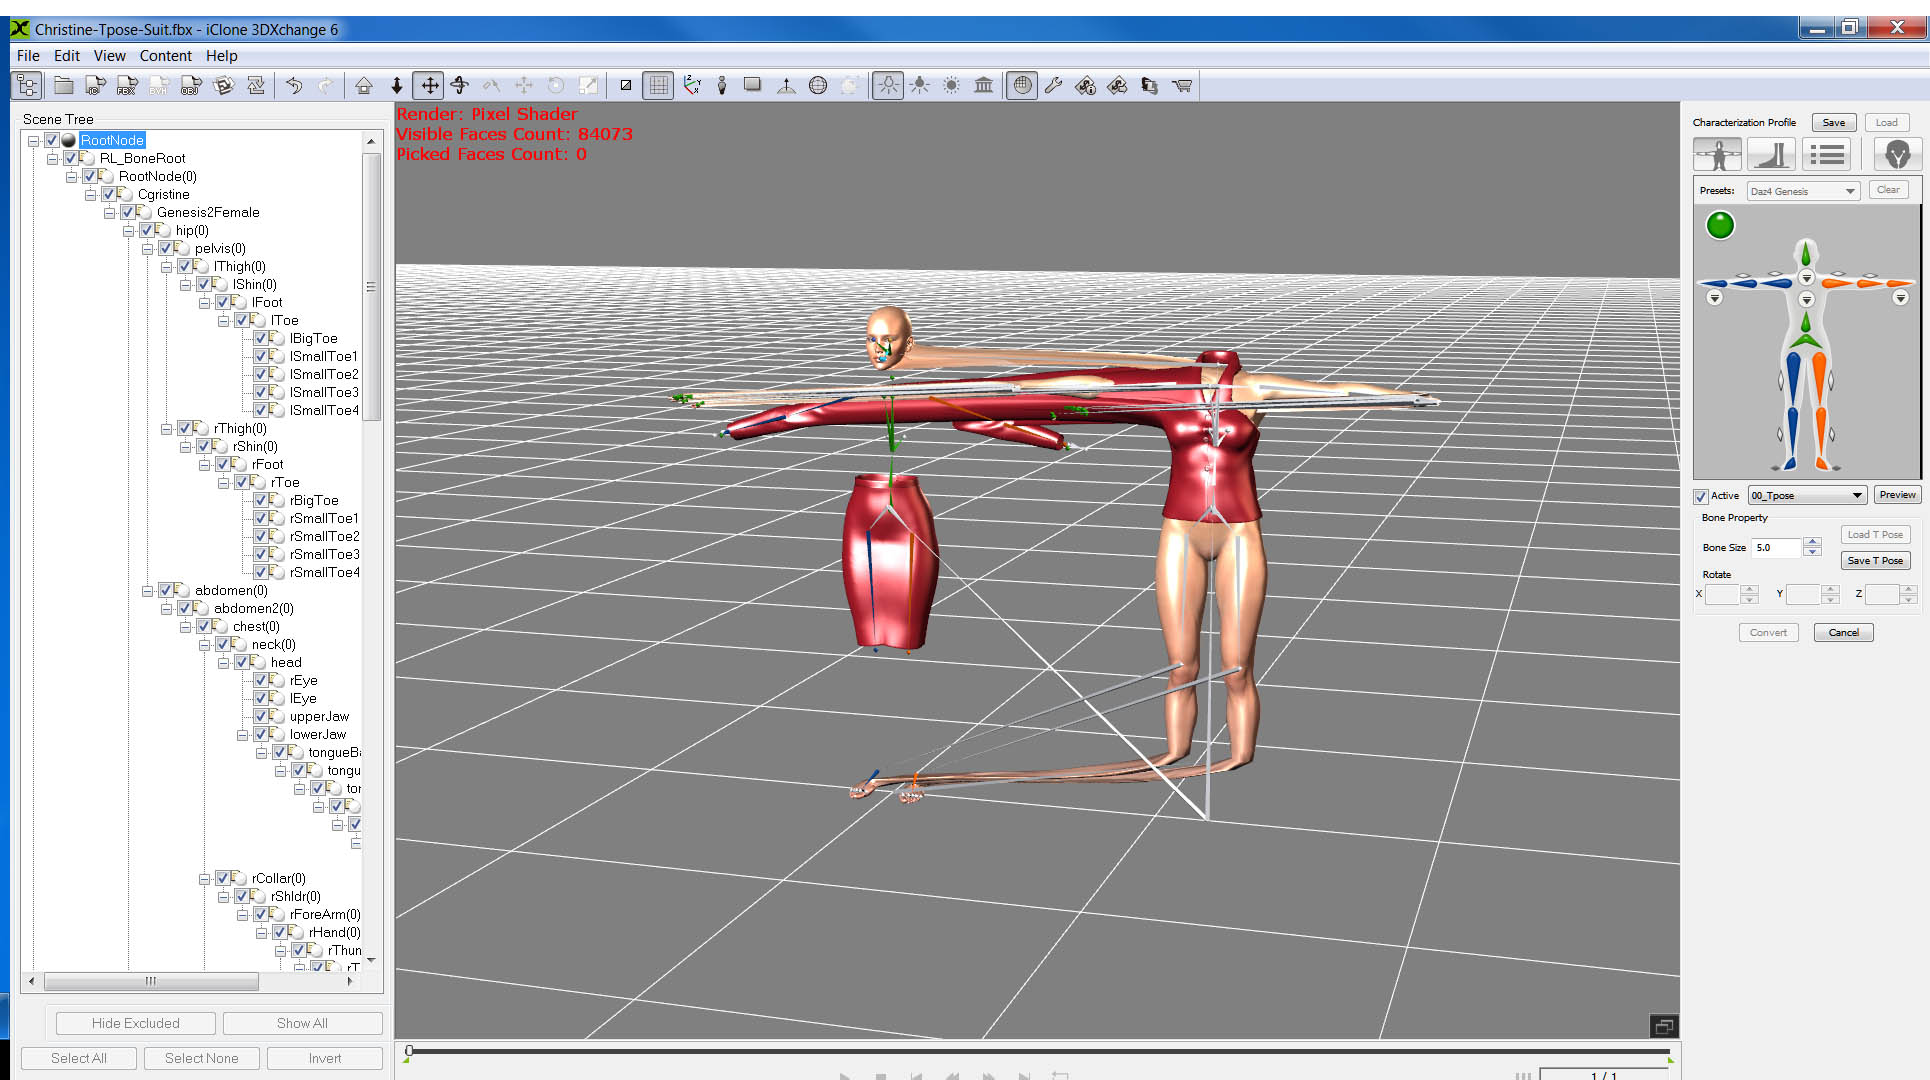Click the Scene Tree vertical scrollbar thumb
The height and width of the screenshot is (1080, 1930).
(x=371, y=287)
